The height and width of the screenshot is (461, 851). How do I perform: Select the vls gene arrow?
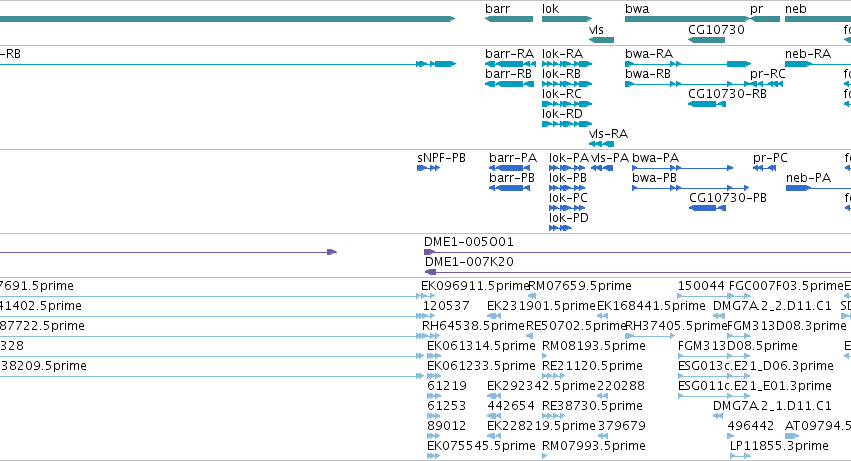pos(601,40)
